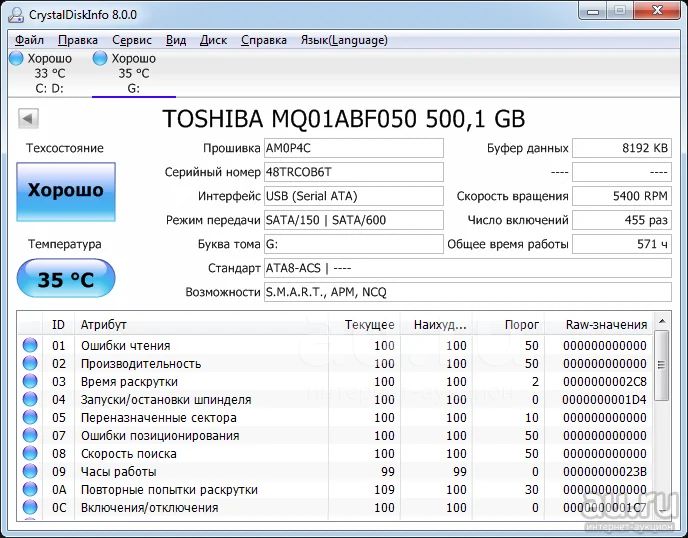Click the ID column header
The width and height of the screenshot is (688, 538).
pos(58,325)
